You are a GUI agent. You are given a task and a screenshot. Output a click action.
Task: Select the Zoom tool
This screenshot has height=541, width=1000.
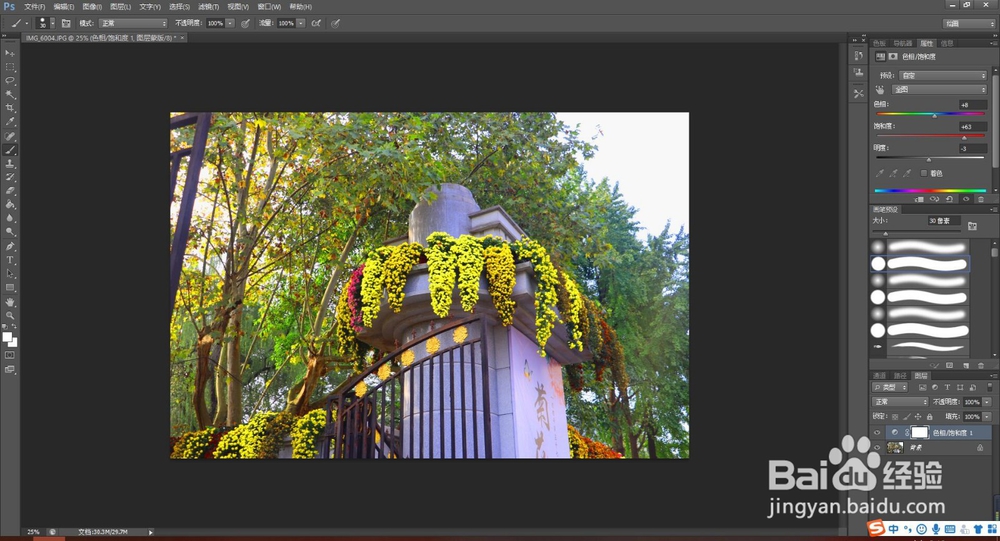point(10,315)
